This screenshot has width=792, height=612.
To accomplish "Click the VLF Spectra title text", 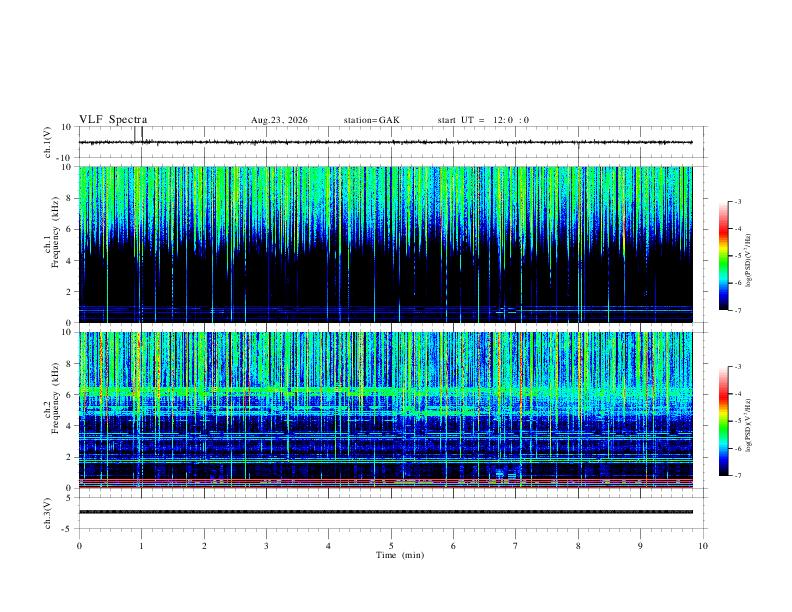I will pos(113,120).
